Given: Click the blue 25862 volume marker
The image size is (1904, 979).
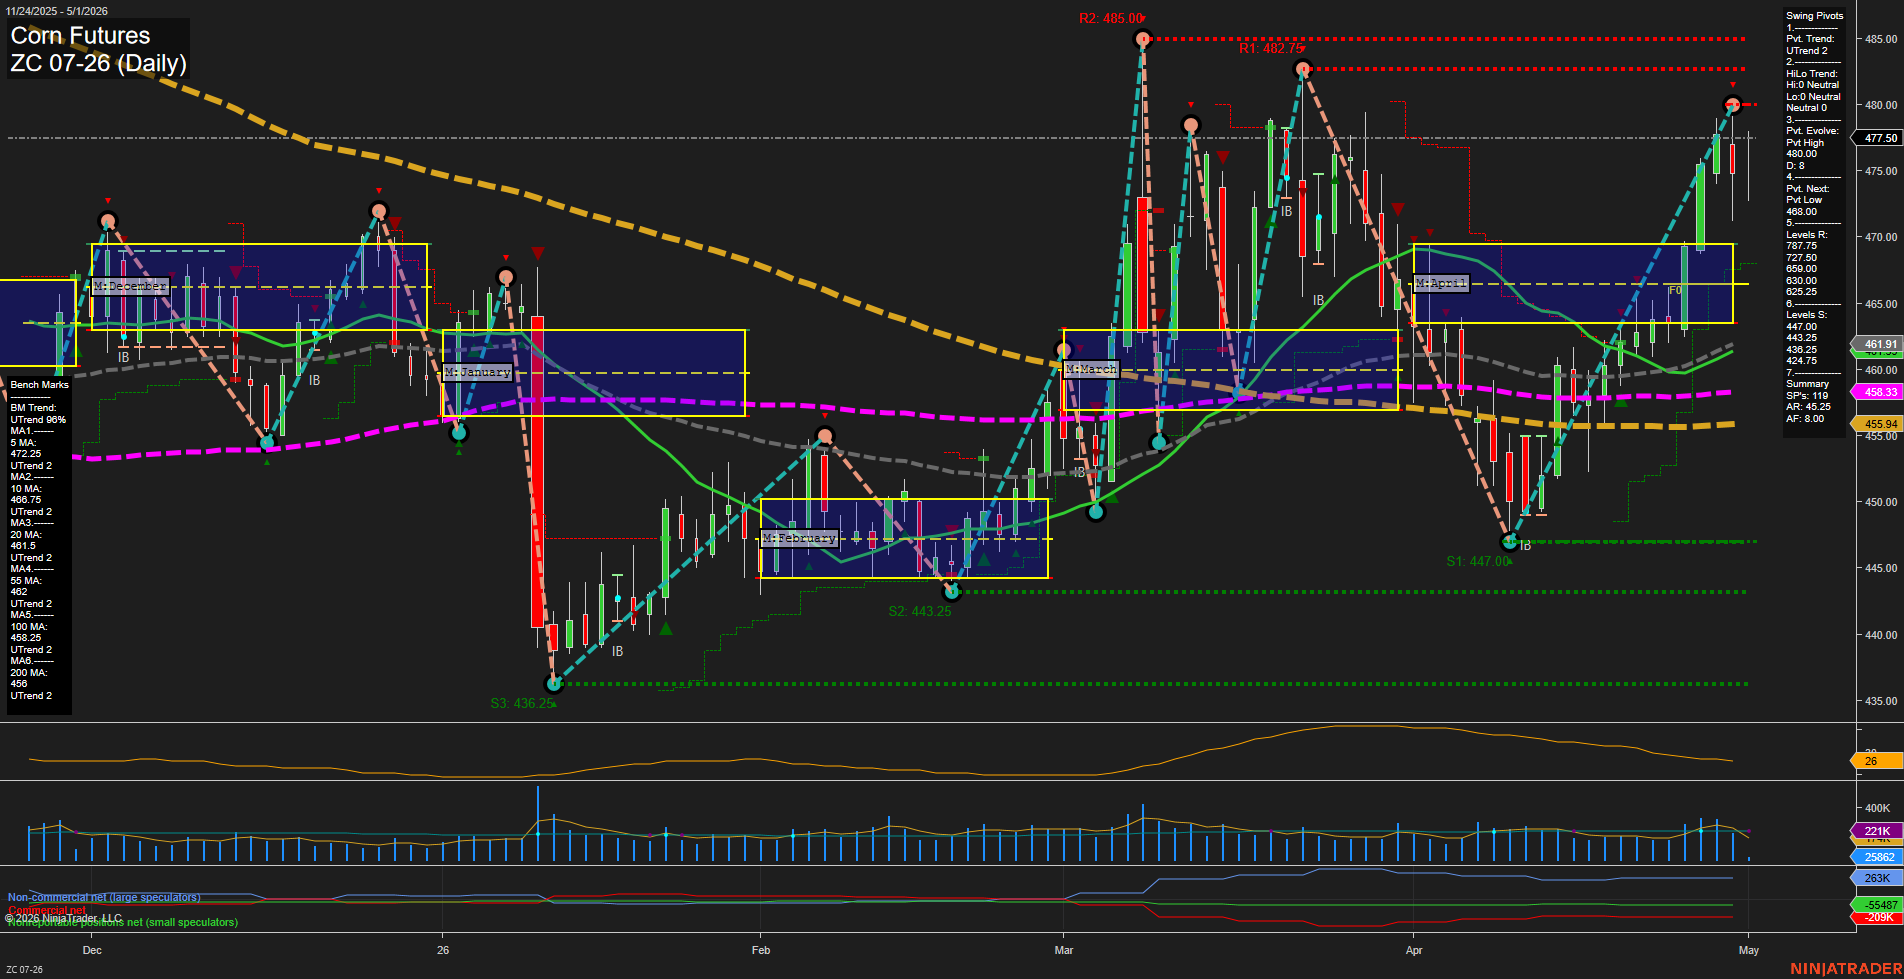Looking at the screenshot, I should (x=1879, y=857).
